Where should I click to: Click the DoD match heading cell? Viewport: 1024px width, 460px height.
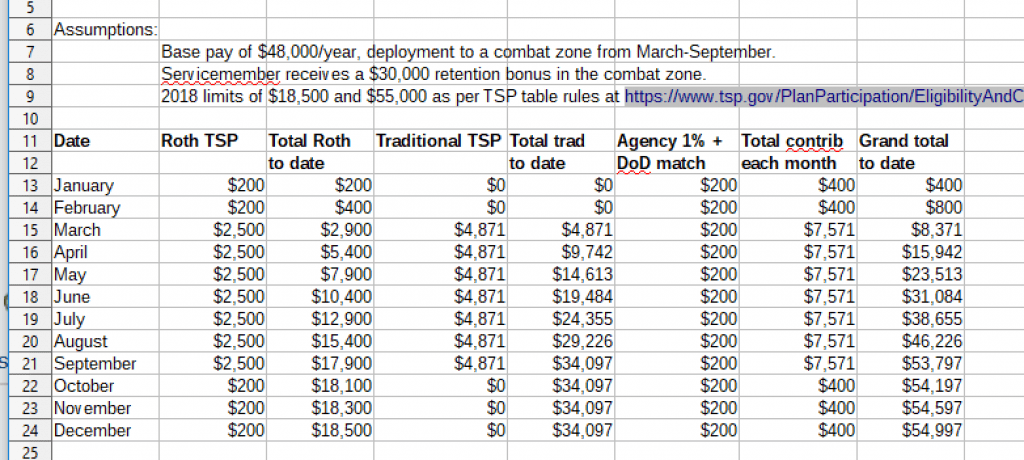661,163
